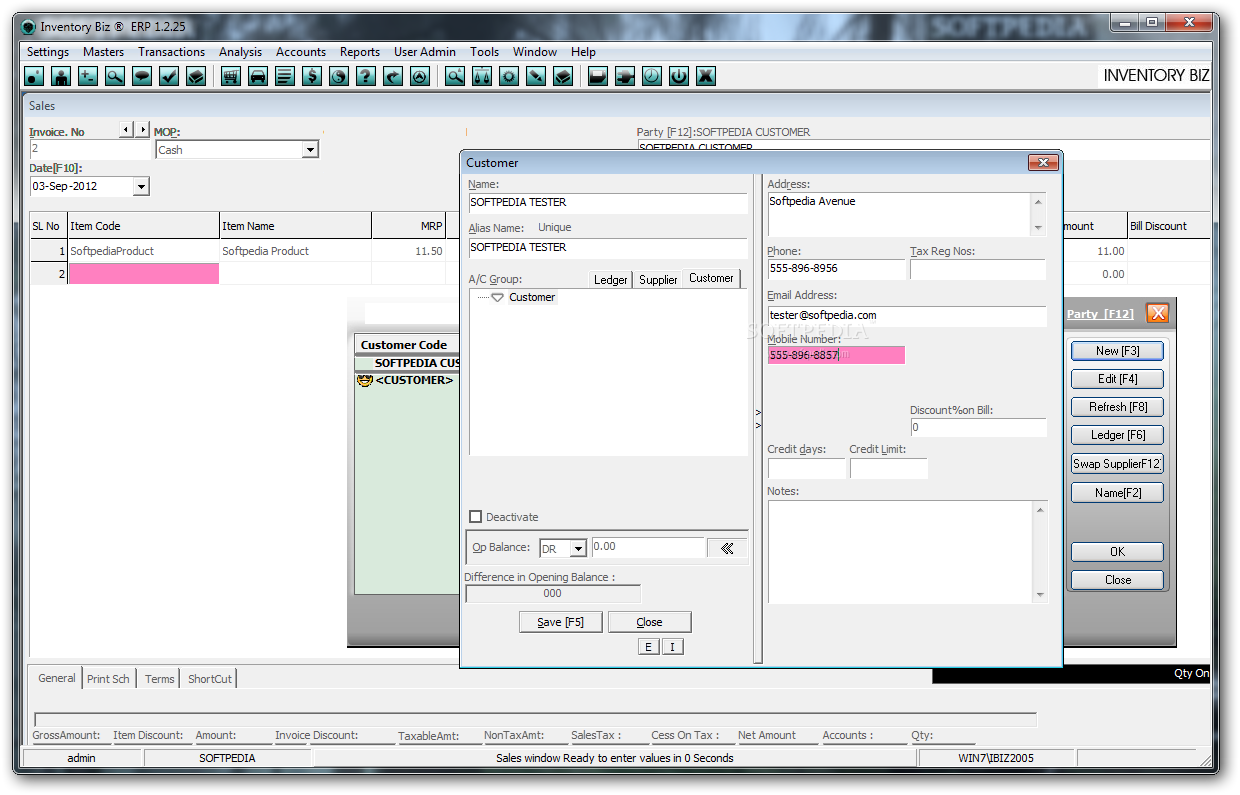Click the balance scales toolbar icon

click(482, 76)
